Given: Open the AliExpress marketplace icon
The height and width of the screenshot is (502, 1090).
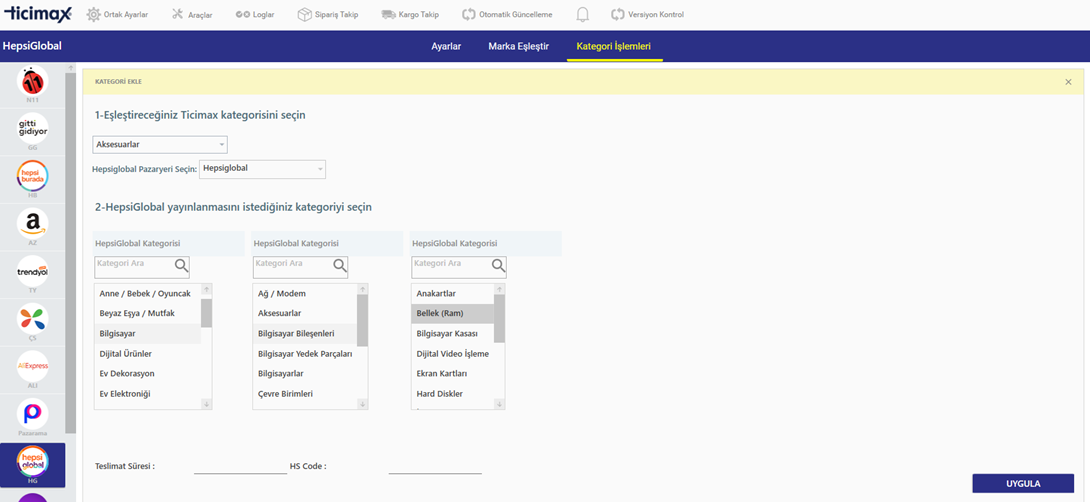Looking at the screenshot, I should [33, 366].
